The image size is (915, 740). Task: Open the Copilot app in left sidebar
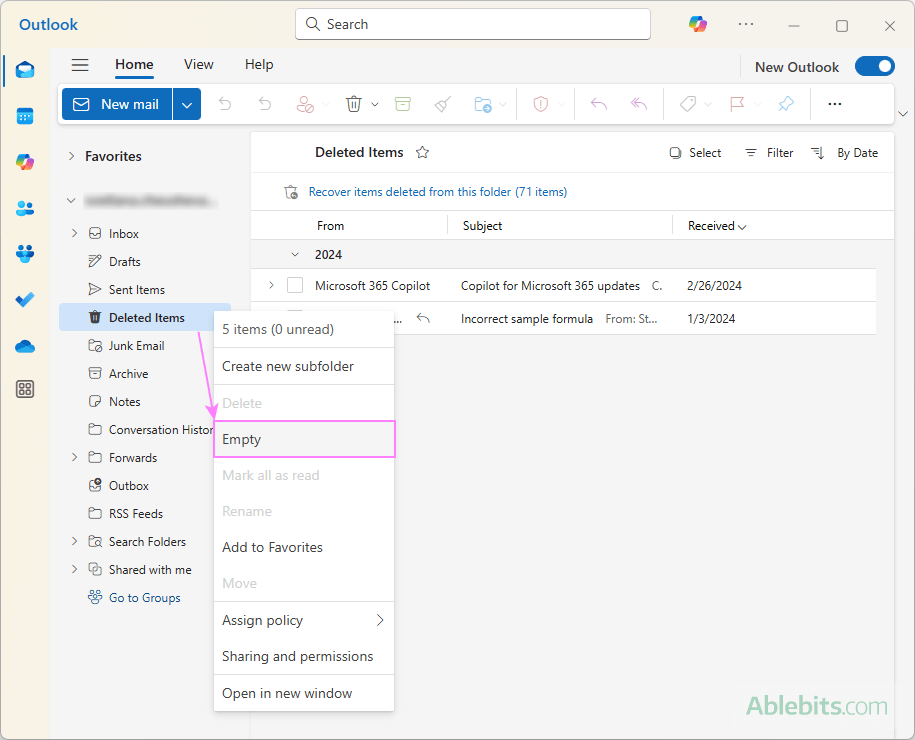click(x=25, y=162)
